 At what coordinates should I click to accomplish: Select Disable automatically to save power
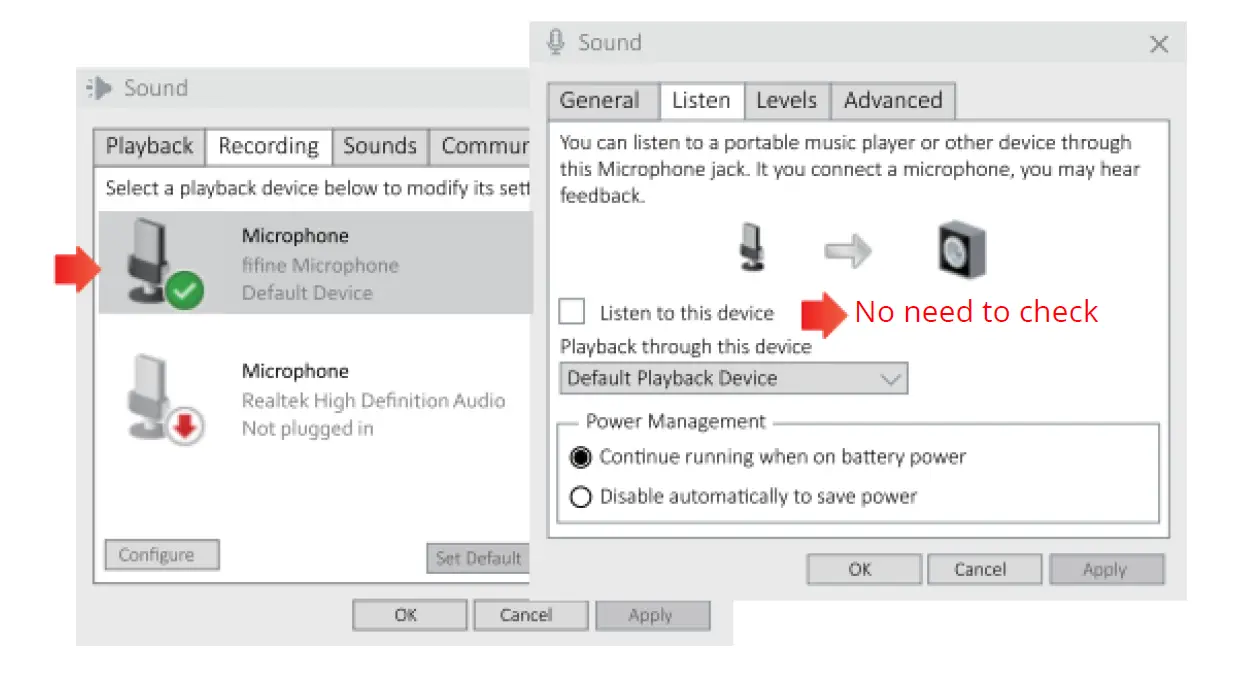click(x=581, y=495)
